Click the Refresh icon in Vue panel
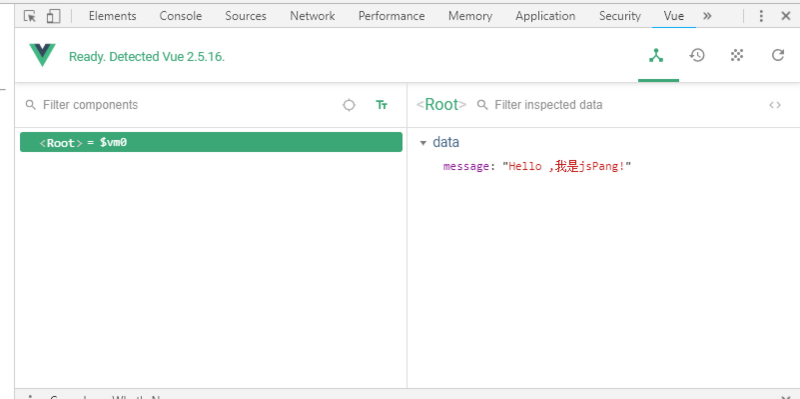Image resolution: width=800 pixels, height=399 pixels. pyautogui.click(x=778, y=55)
